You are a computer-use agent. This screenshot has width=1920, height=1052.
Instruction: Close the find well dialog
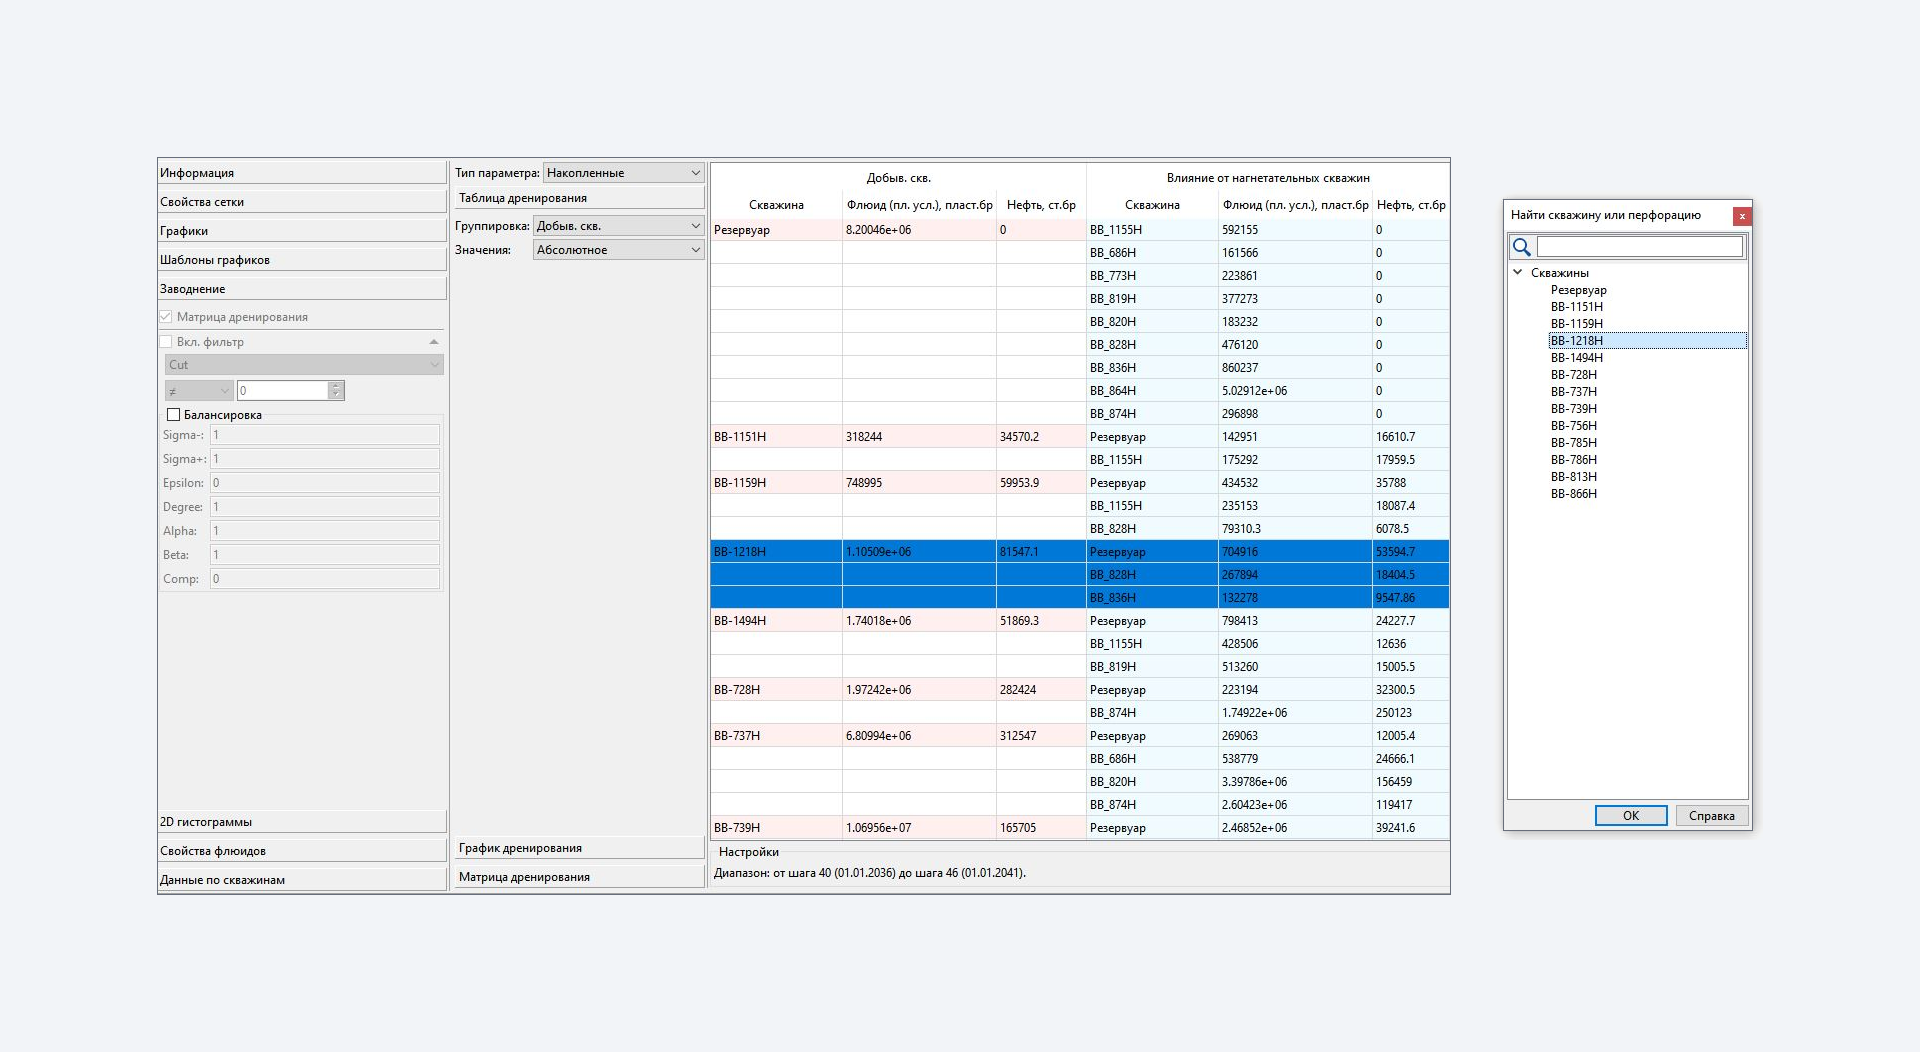[1742, 216]
